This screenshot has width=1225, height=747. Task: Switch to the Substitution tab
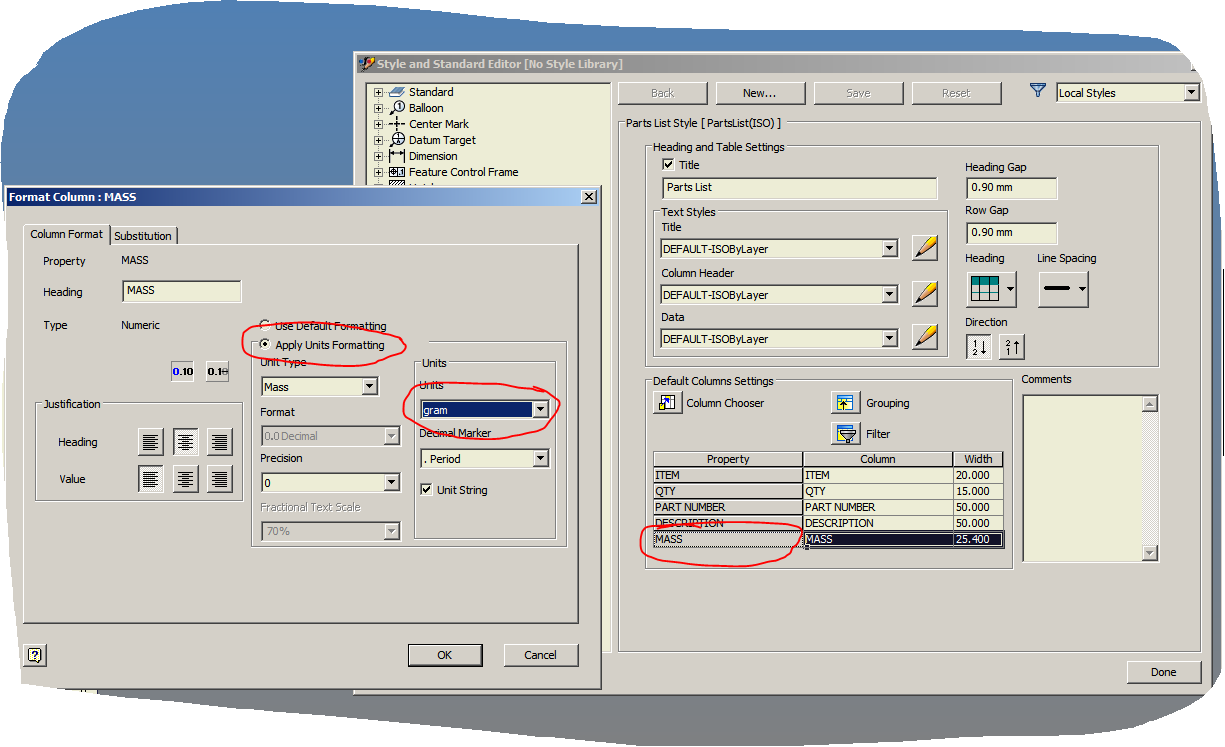click(x=143, y=234)
